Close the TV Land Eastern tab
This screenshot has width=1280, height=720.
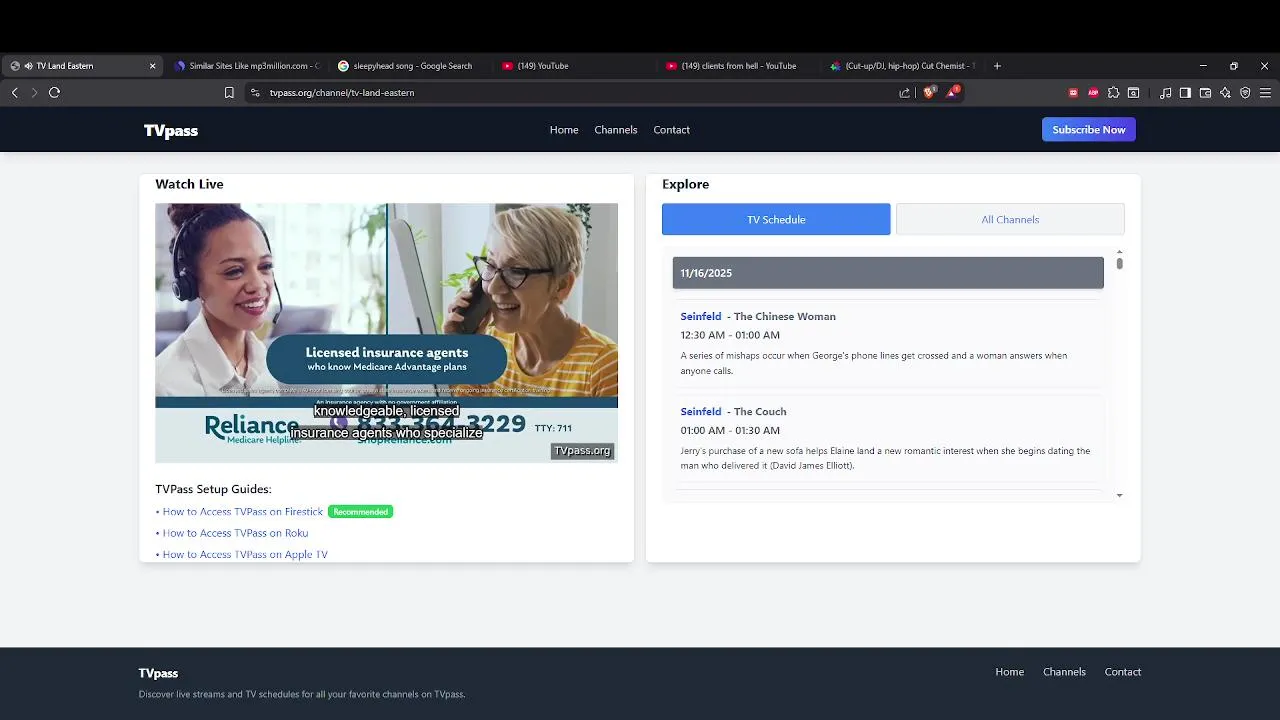(152, 66)
